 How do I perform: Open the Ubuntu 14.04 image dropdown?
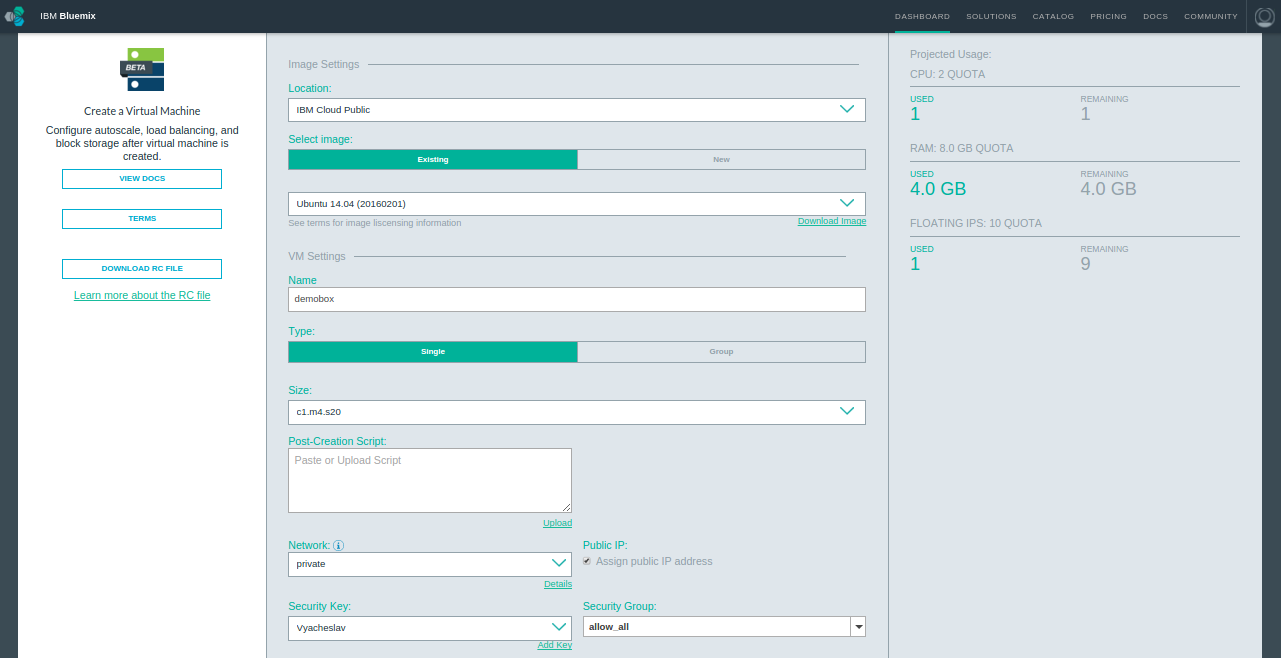click(x=577, y=204)
